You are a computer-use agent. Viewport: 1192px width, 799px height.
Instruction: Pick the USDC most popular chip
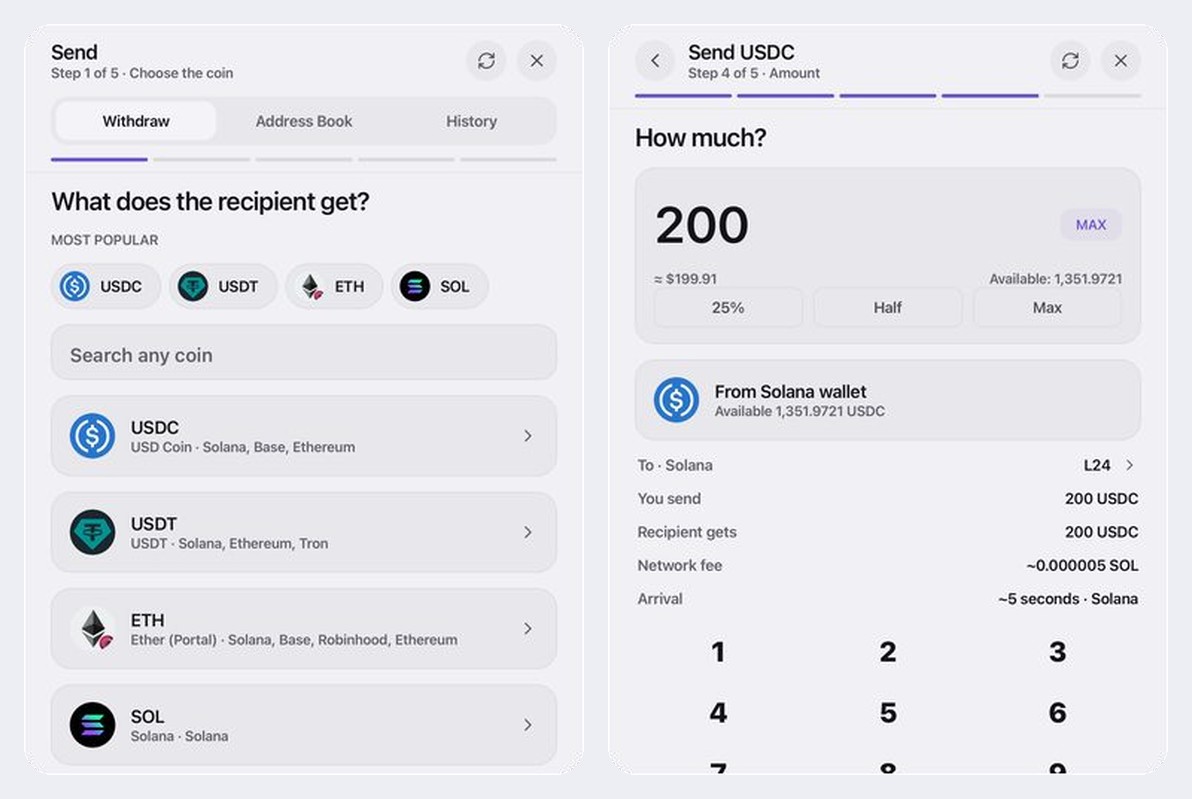(106, 287)
